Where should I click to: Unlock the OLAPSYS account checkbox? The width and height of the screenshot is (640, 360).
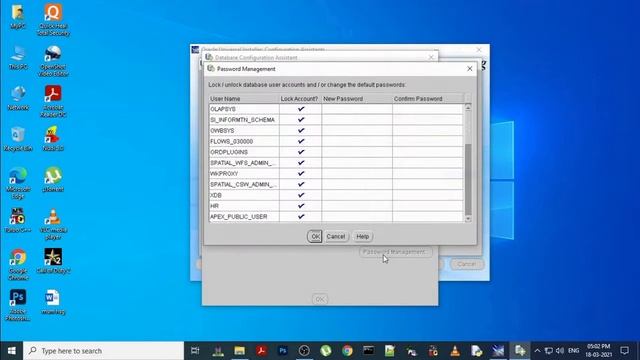[x=301, y=109]
